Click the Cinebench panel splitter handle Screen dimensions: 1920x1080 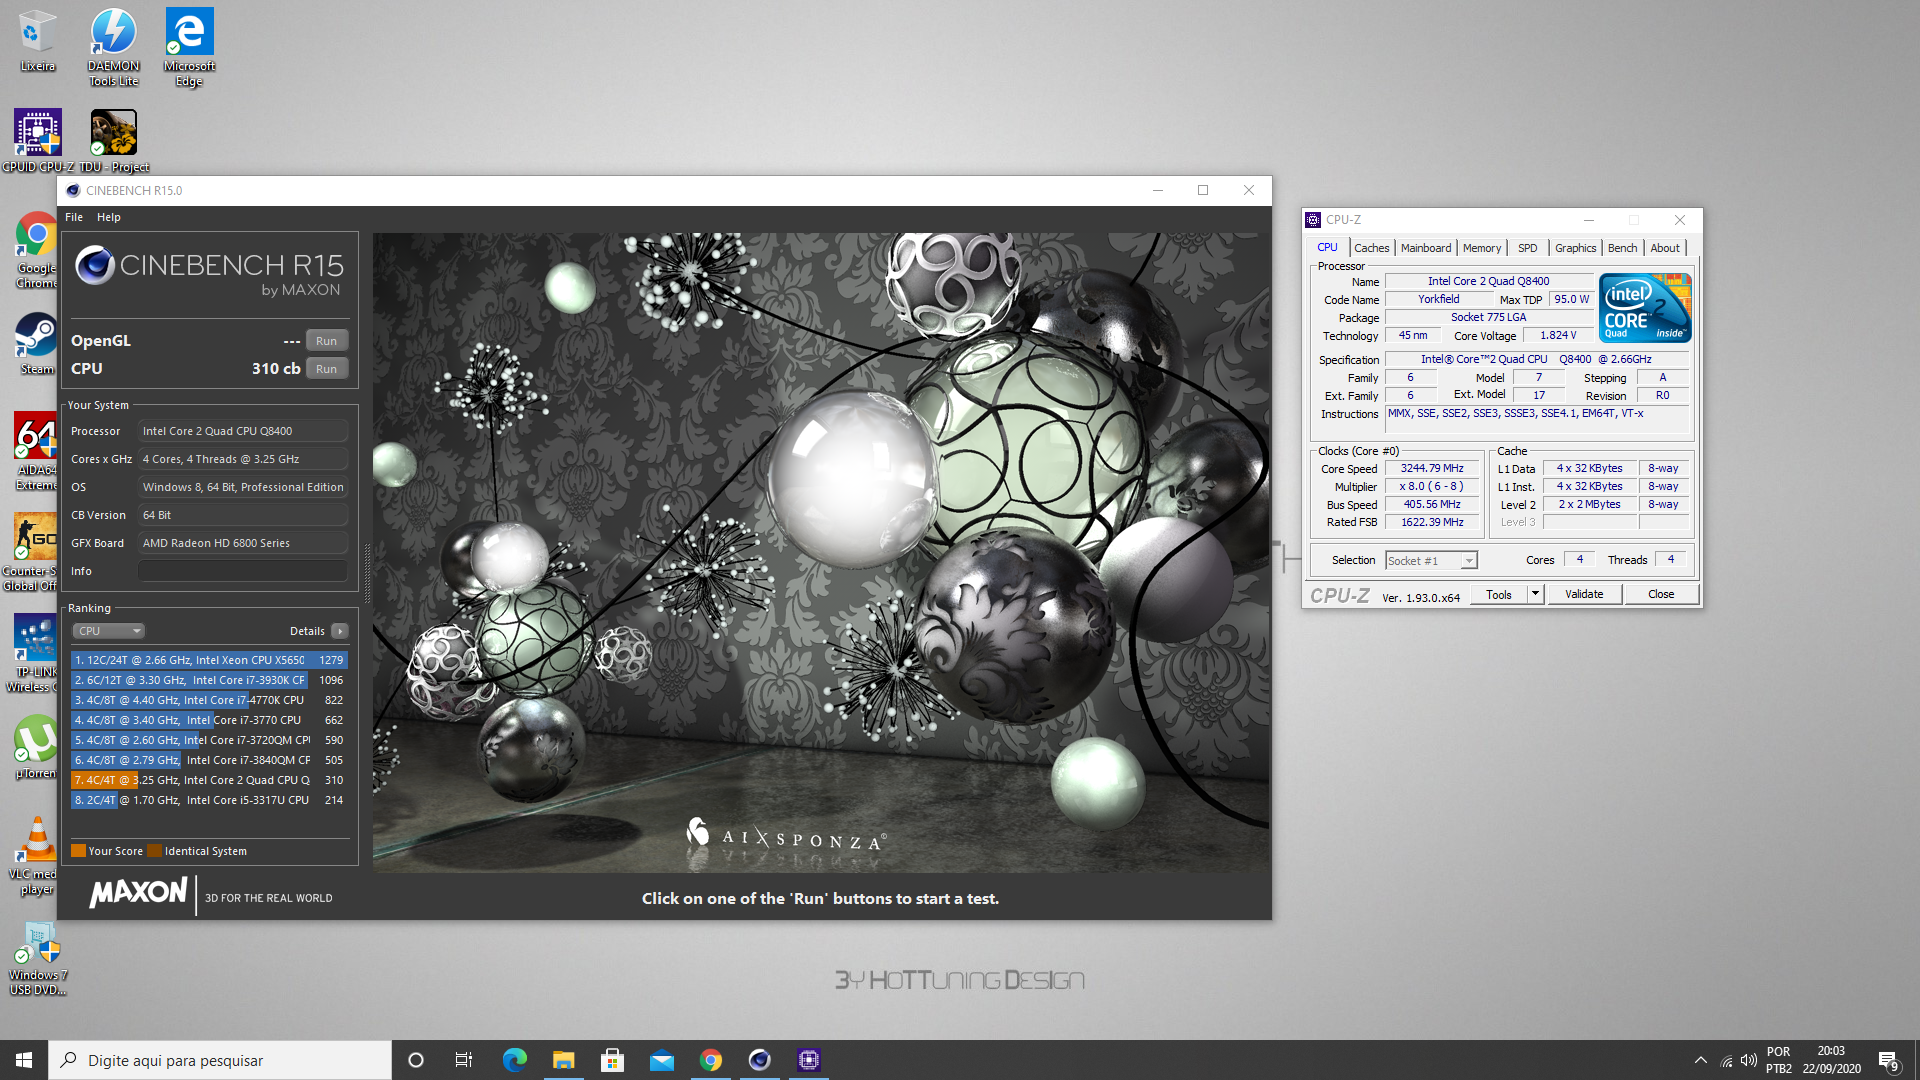point(367,573)
